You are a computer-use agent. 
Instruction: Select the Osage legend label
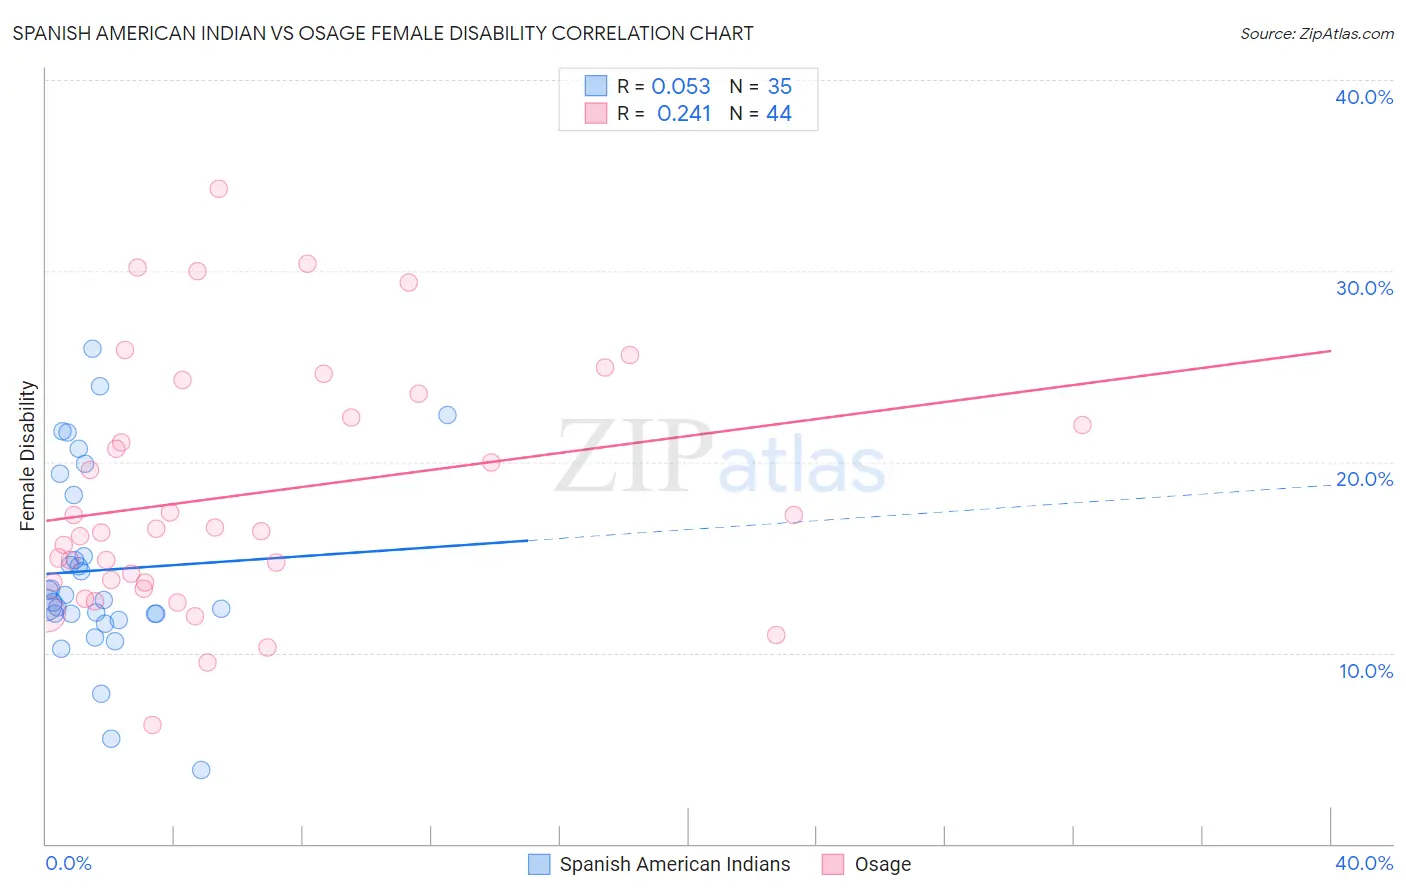coord(883,864)
